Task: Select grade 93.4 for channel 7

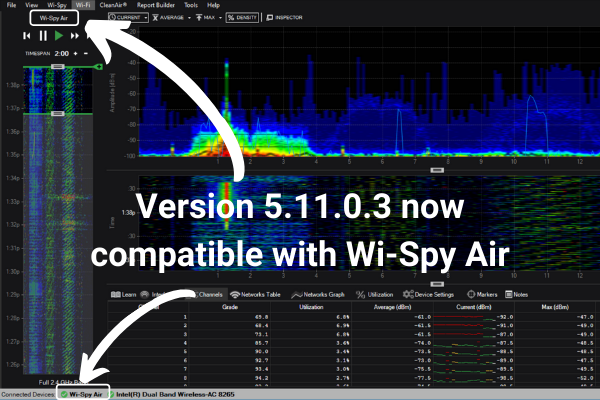Action: point(261,369)
